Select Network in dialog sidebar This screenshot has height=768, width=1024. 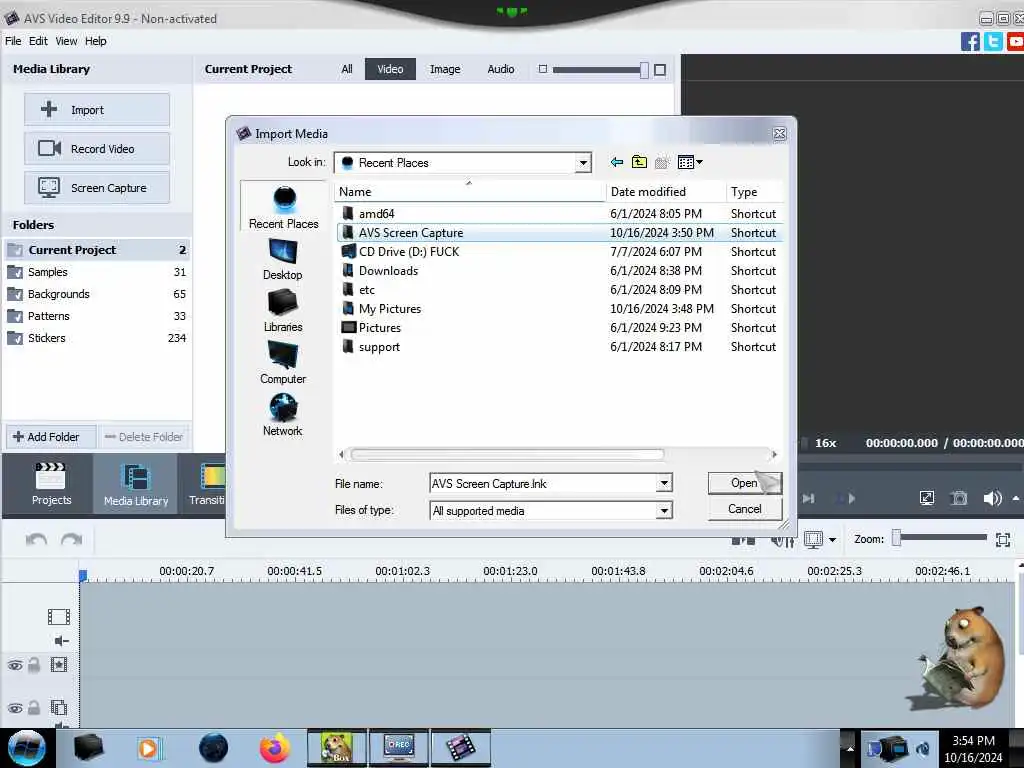pos(283,415)
